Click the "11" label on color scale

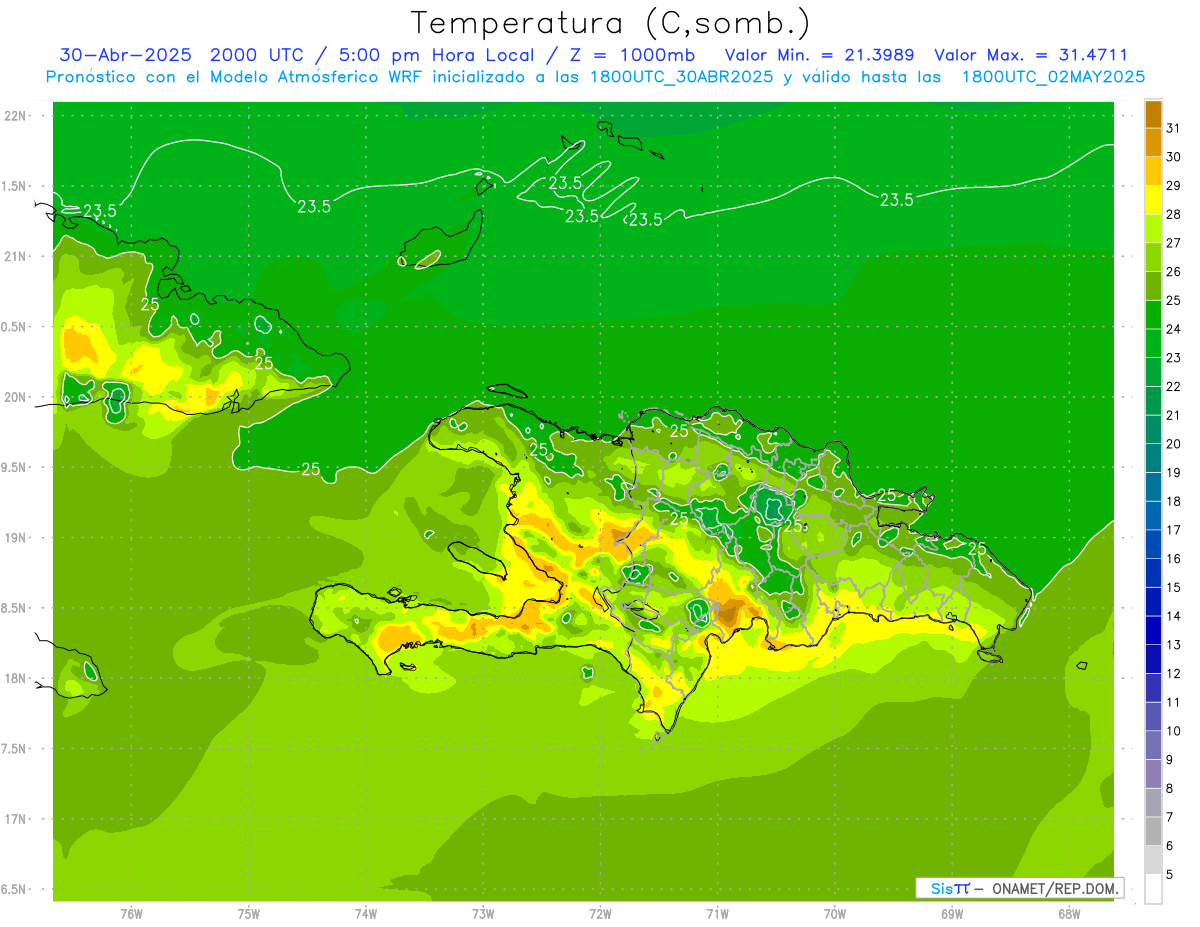(x=1174, y=703)
